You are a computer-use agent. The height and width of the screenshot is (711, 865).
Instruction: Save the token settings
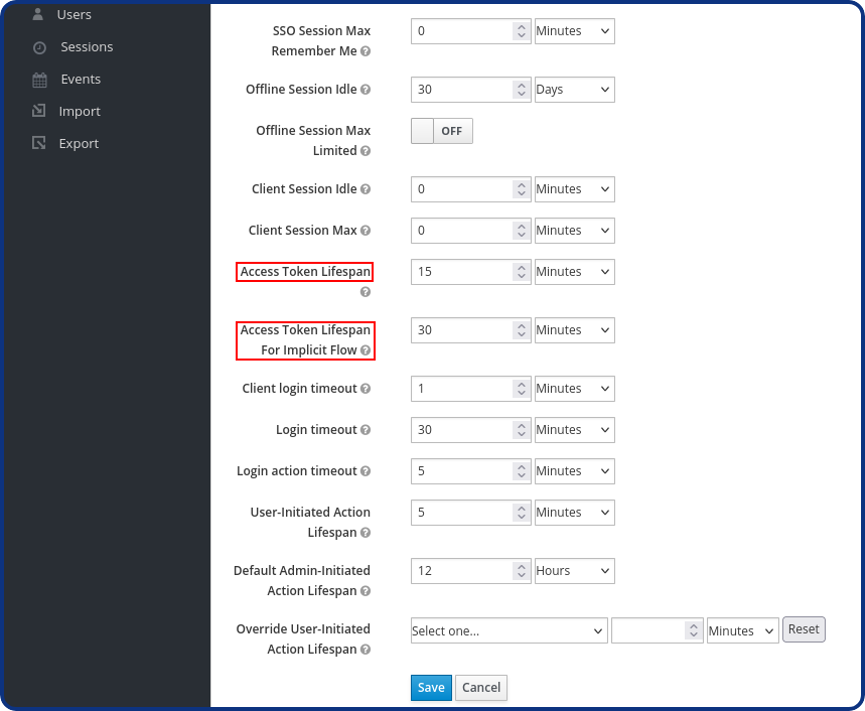[x=431, y=687]
